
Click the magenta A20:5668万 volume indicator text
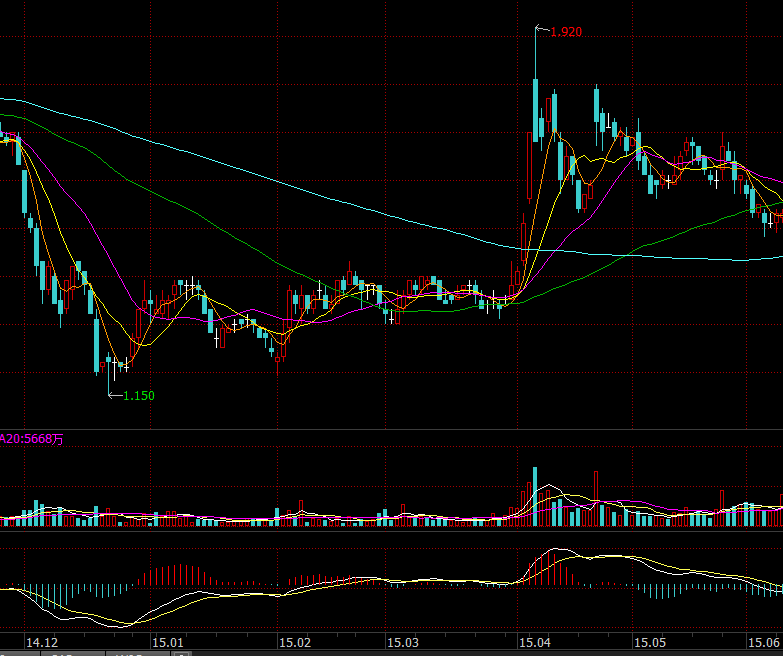[31, 439]
